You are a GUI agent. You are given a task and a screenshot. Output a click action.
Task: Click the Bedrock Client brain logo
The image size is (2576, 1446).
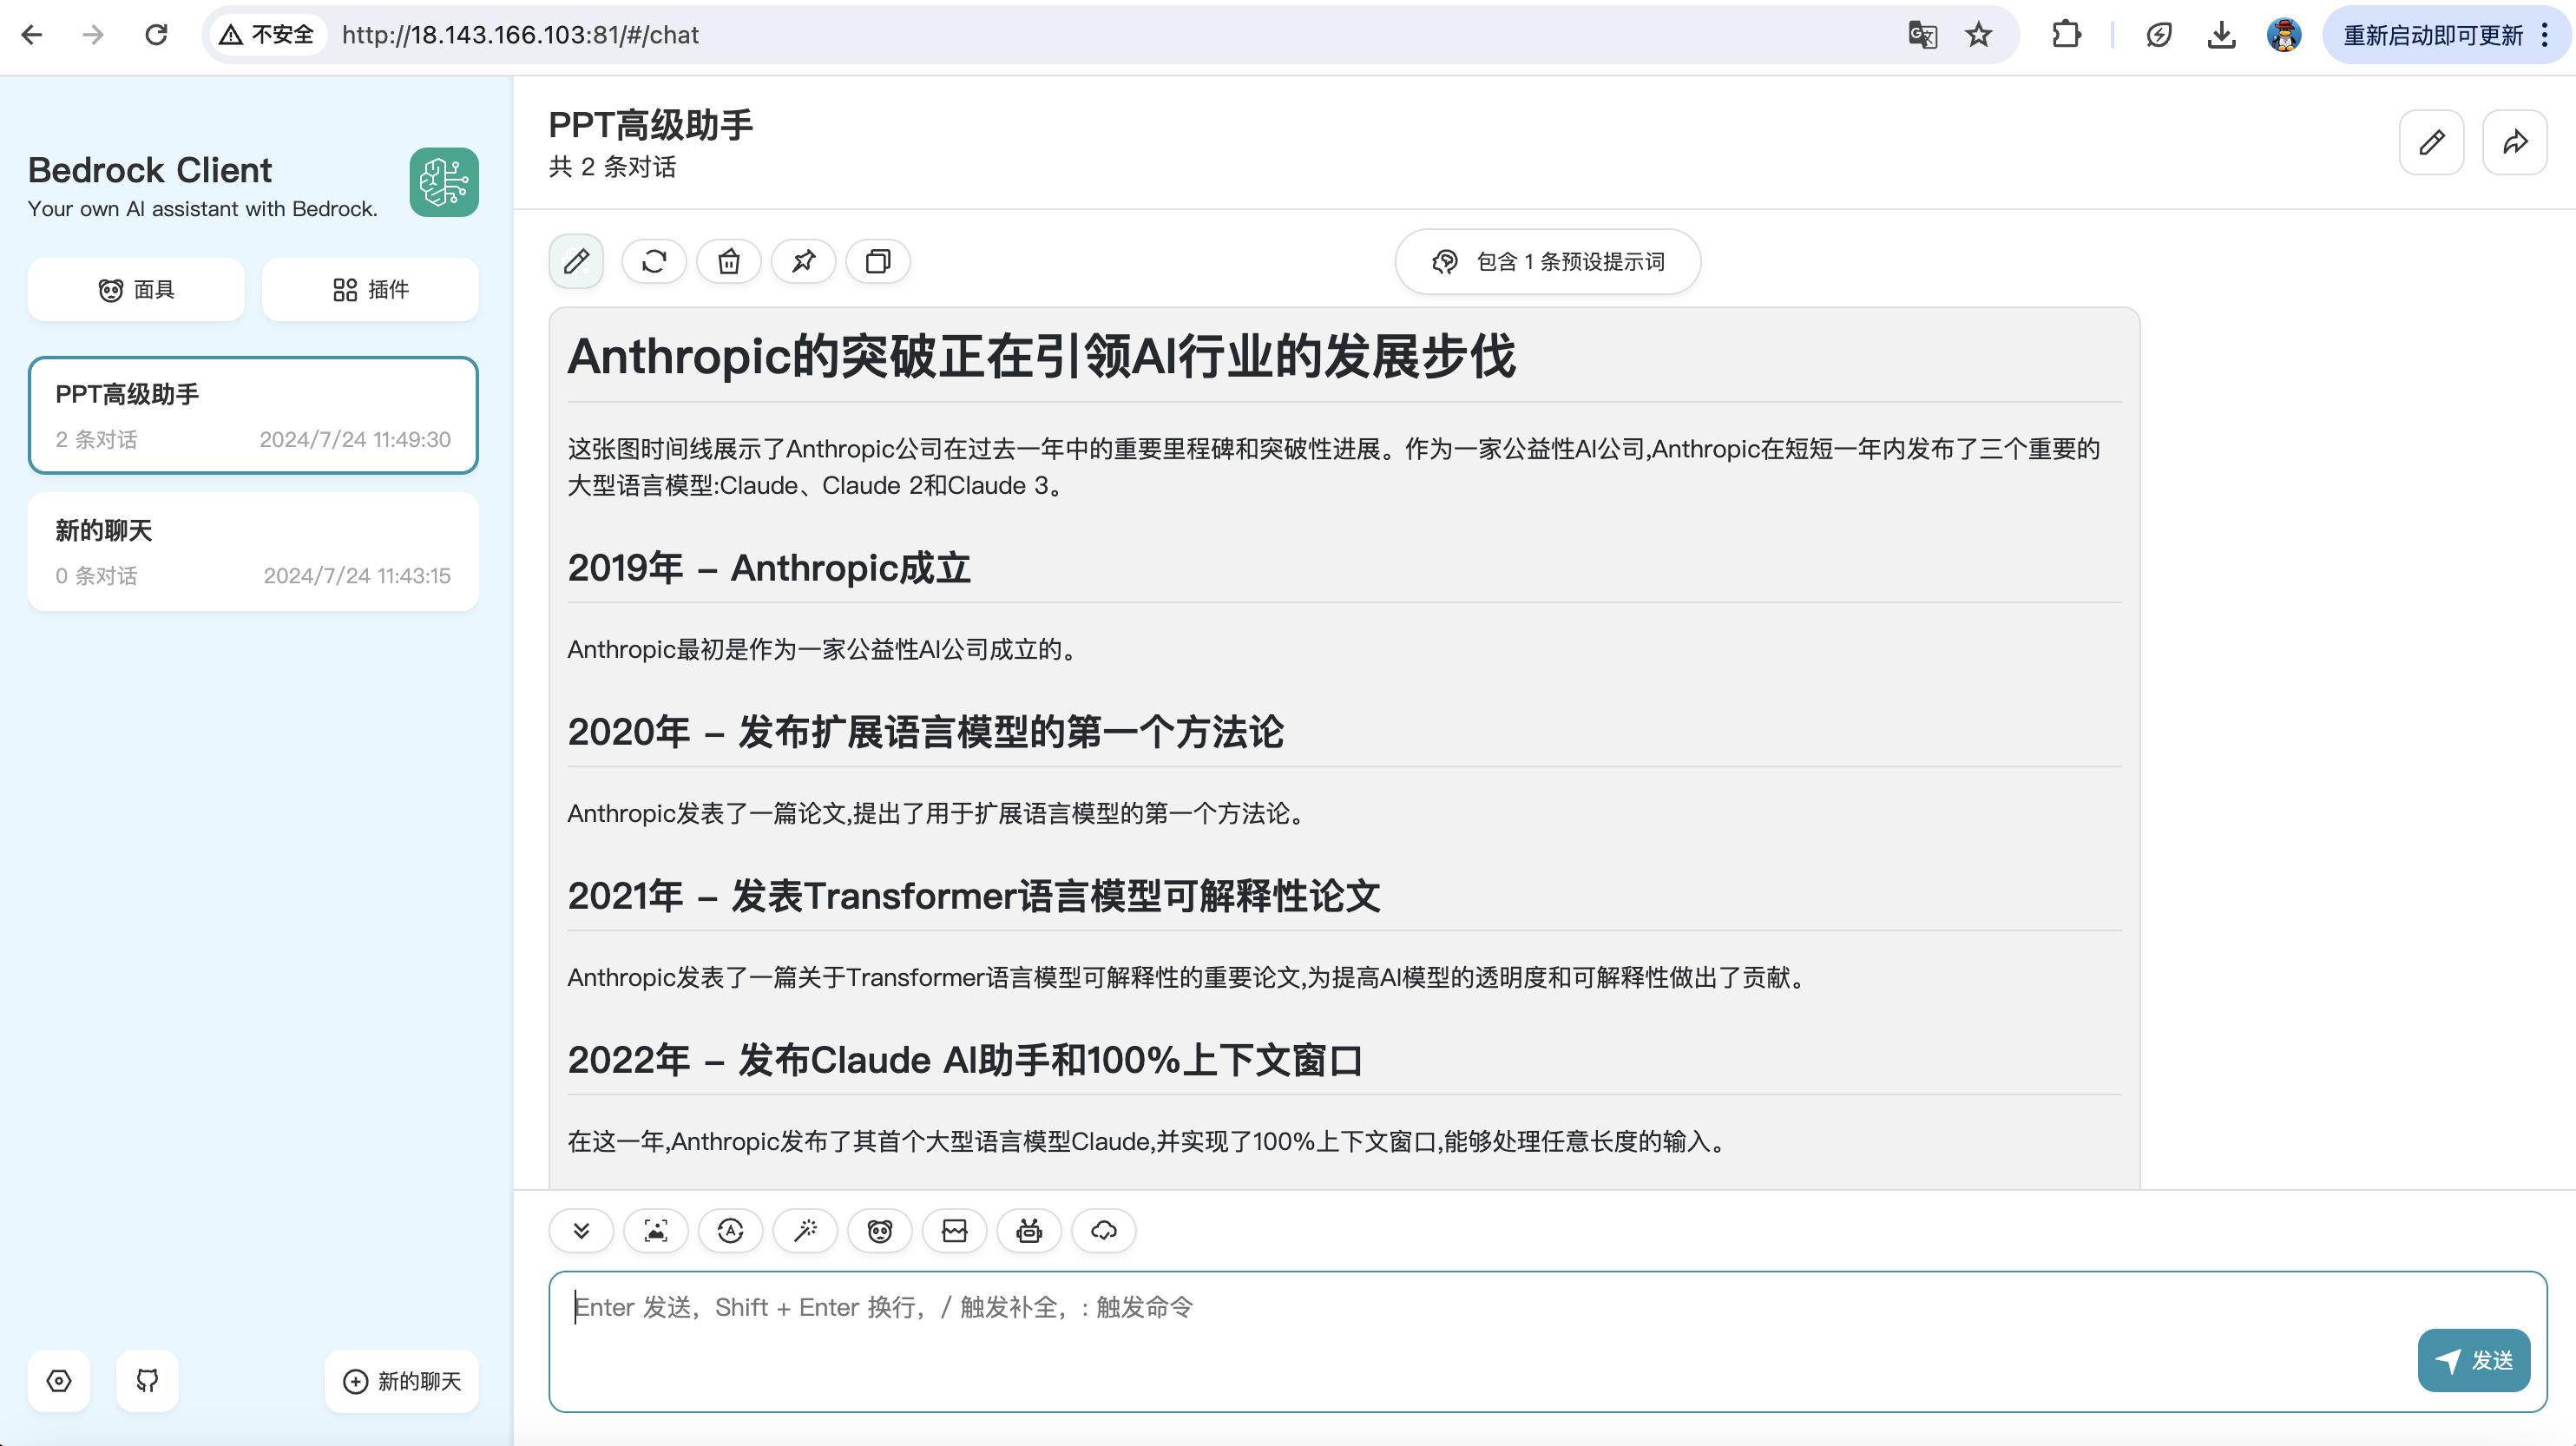coord(444,182)
